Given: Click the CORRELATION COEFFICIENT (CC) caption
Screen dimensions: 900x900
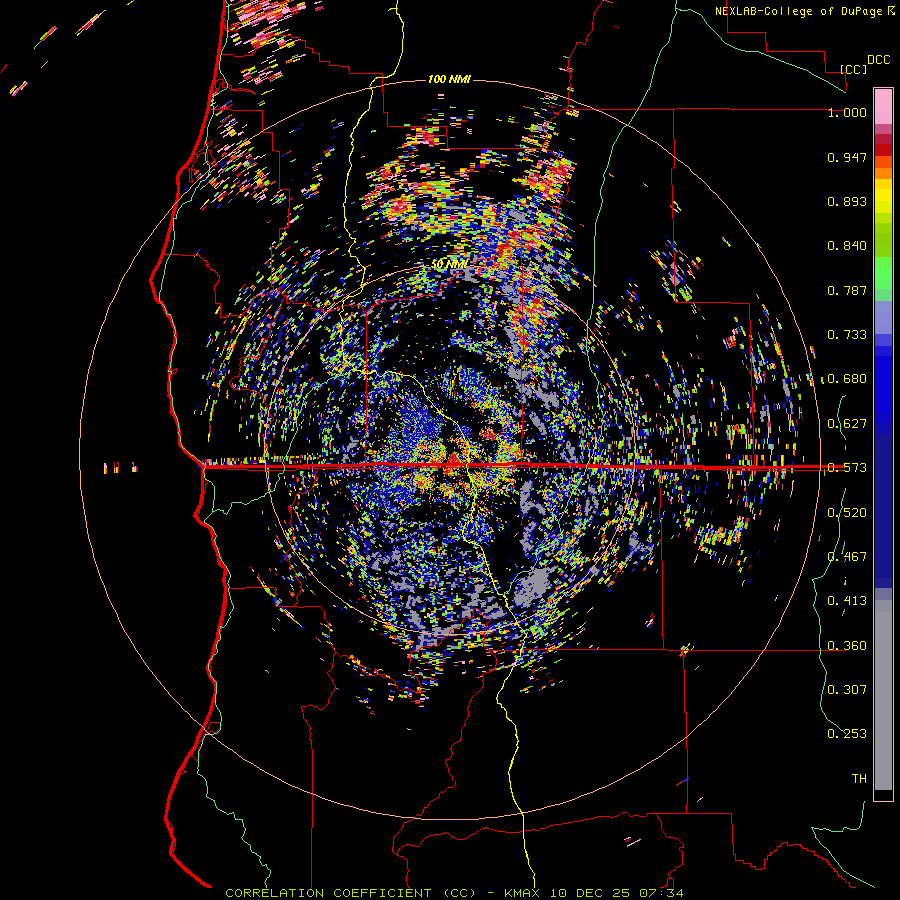Looking at the screenshot, I should click(351, 893).
